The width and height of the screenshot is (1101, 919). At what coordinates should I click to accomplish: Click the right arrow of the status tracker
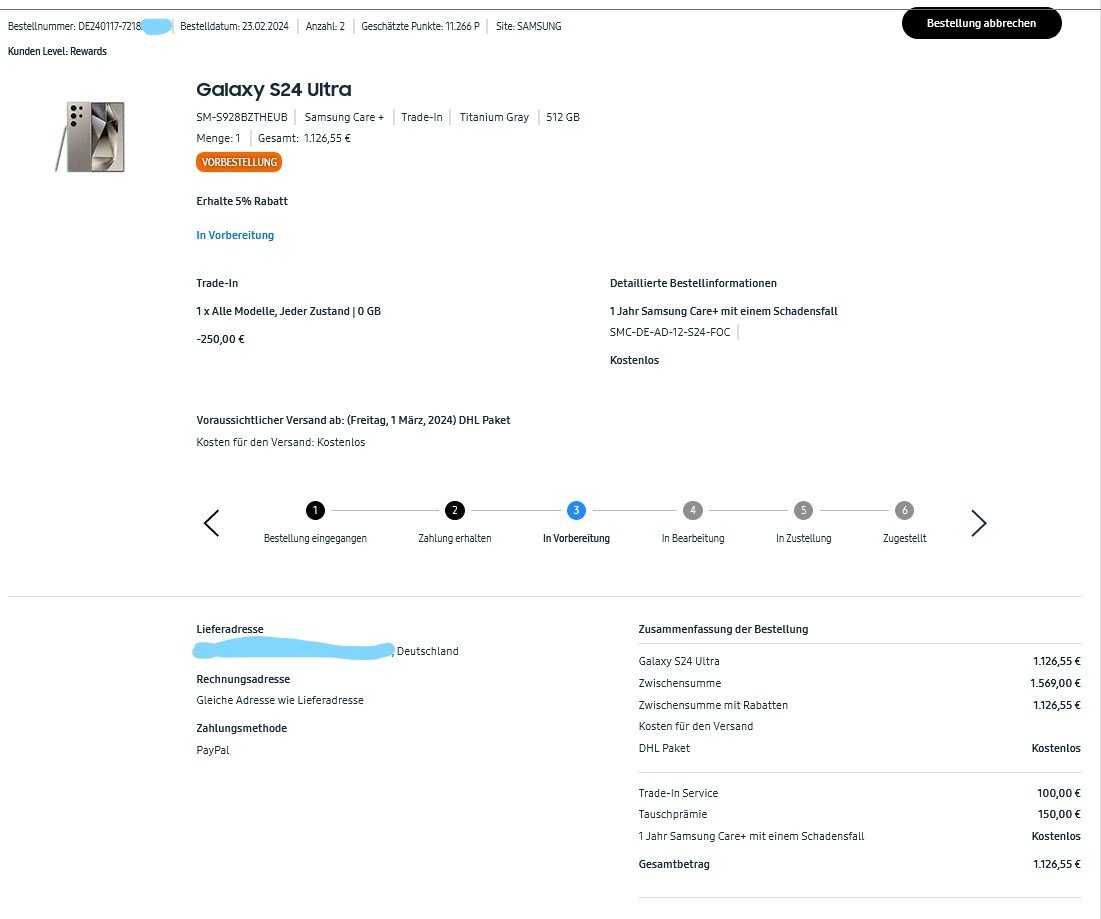point(979,523)
